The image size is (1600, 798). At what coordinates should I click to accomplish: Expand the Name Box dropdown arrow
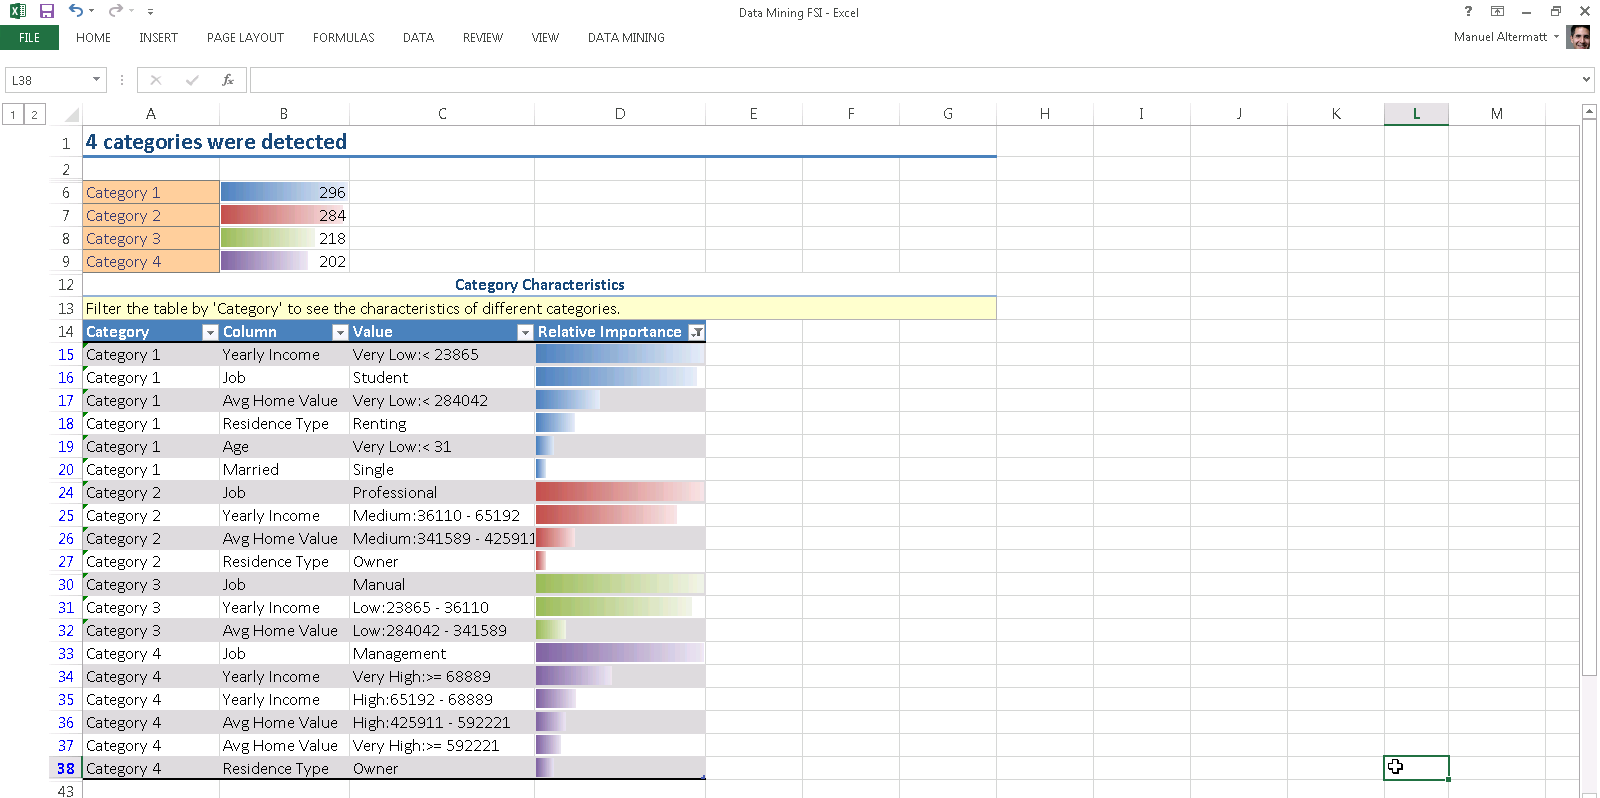pyautogui.click(x=96, y=80)
